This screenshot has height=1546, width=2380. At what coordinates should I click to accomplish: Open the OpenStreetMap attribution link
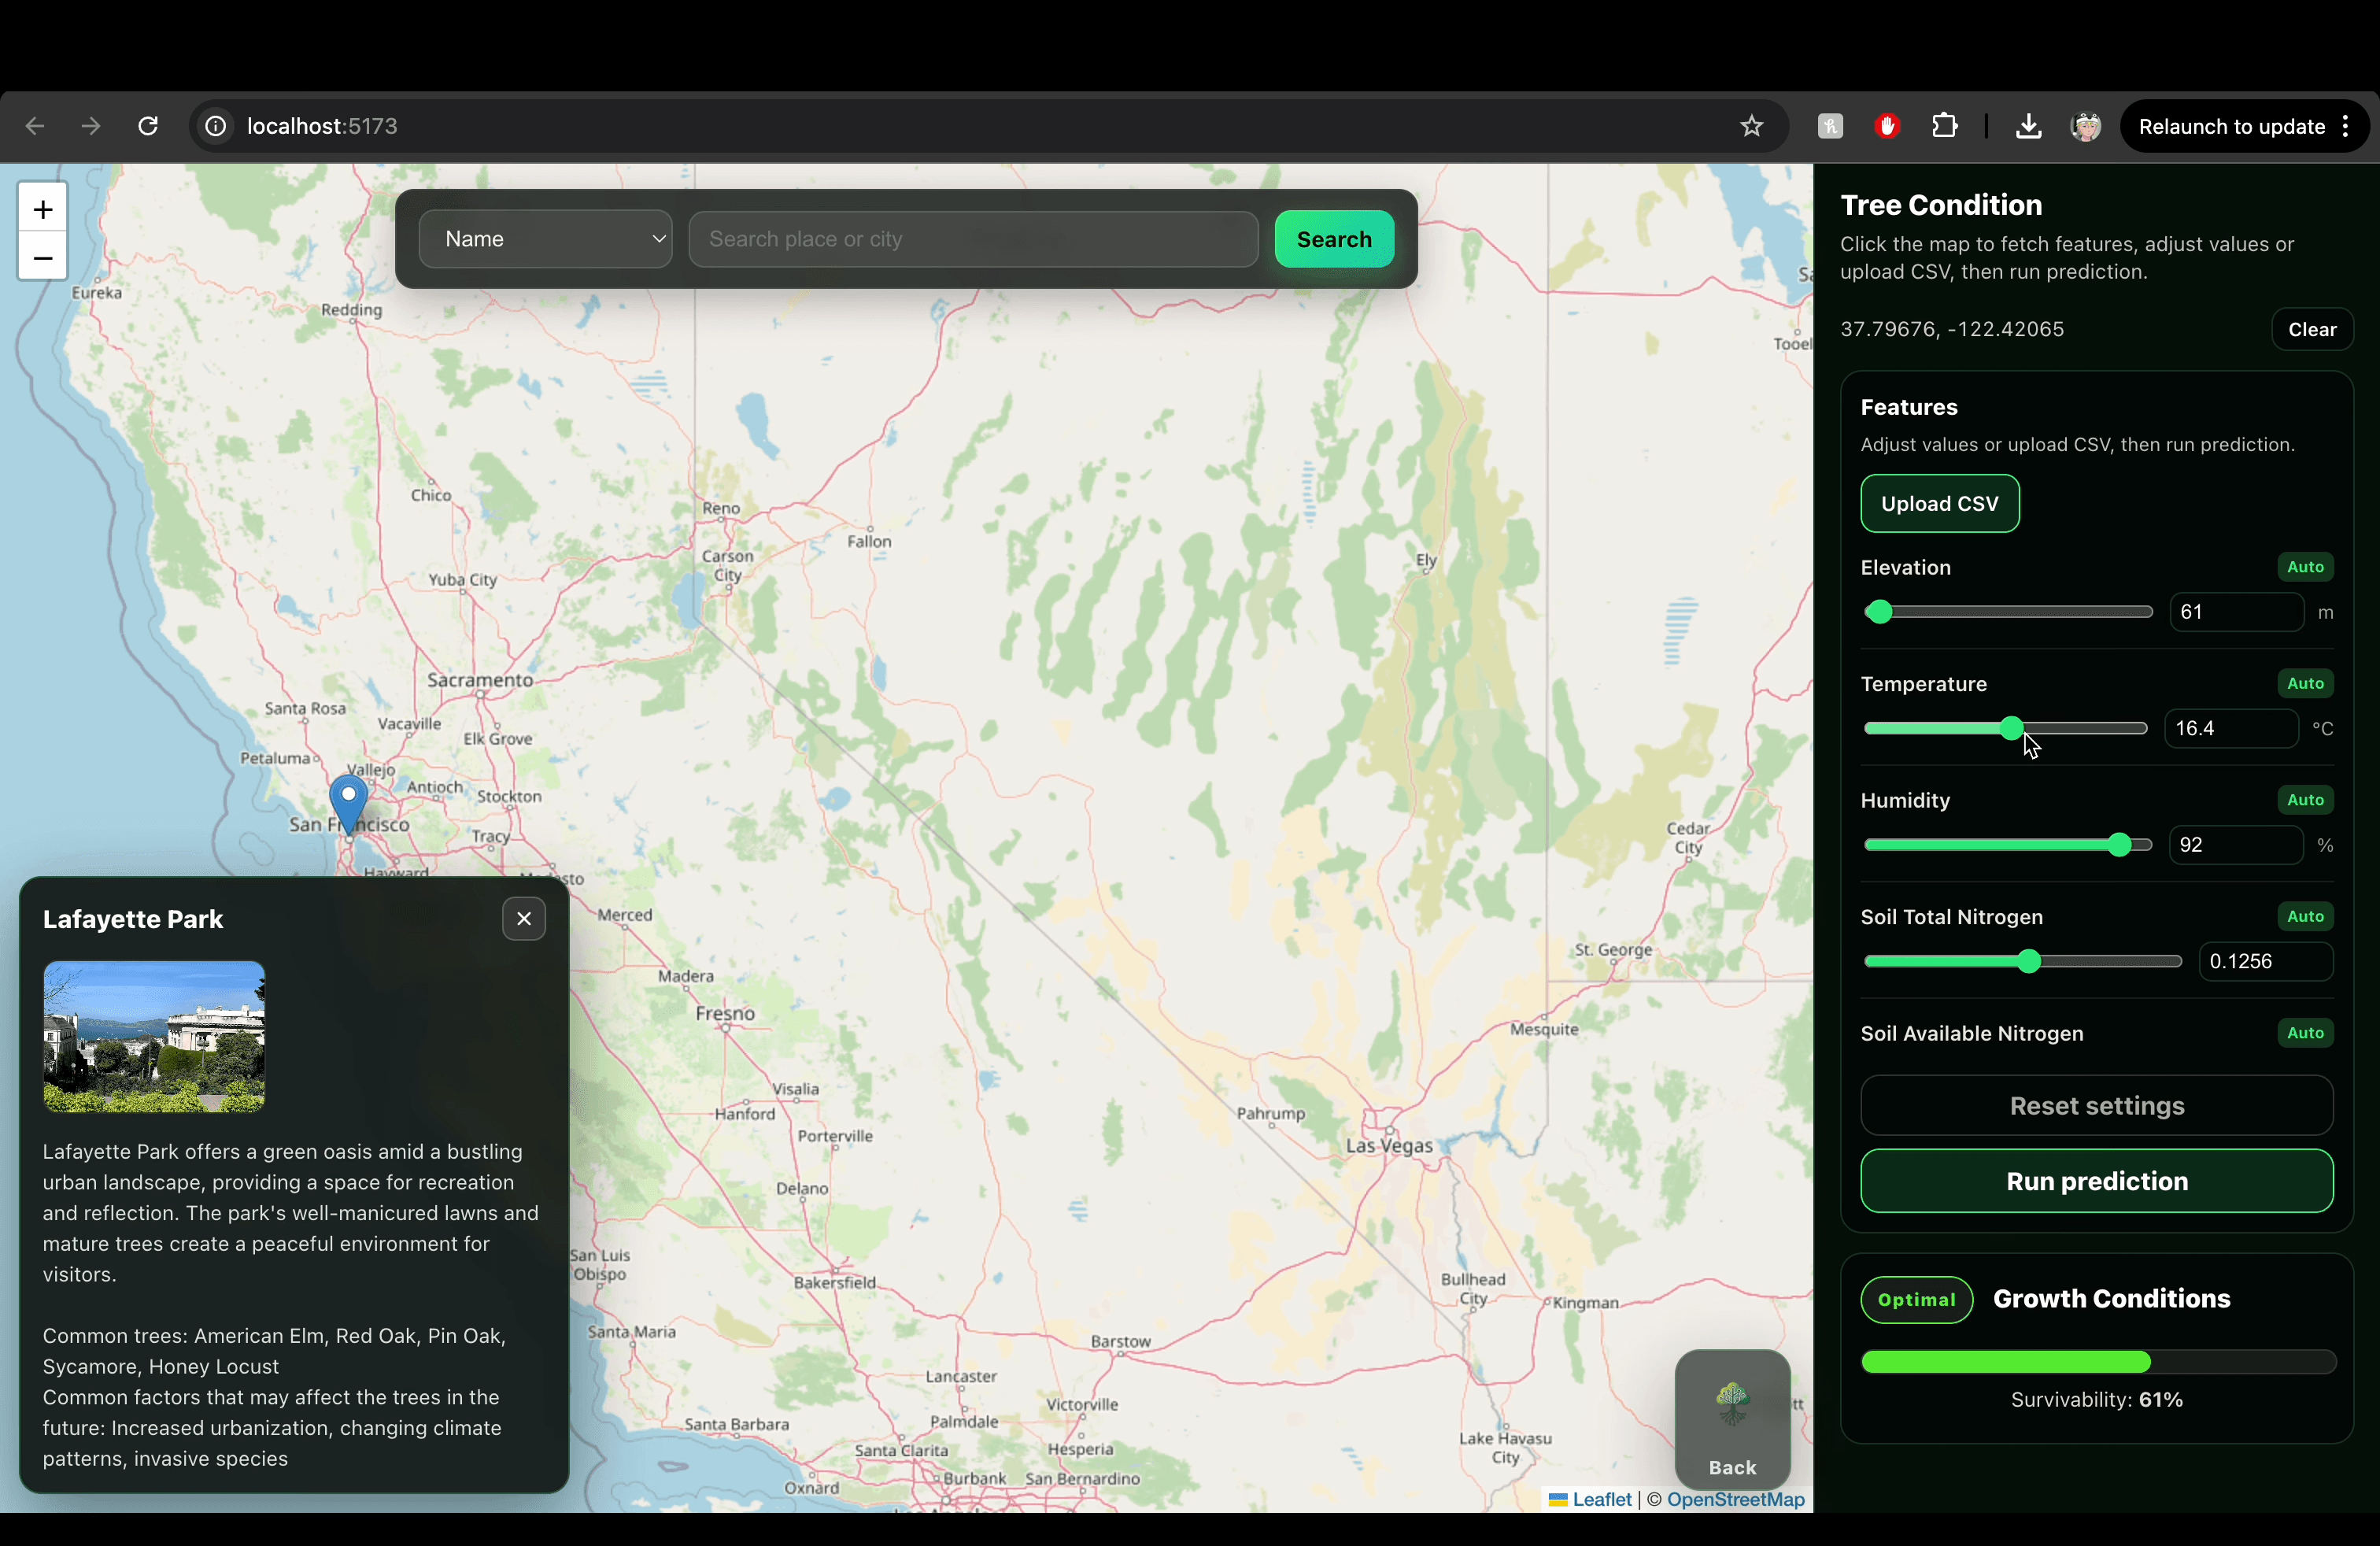tap(1735, 1499)
